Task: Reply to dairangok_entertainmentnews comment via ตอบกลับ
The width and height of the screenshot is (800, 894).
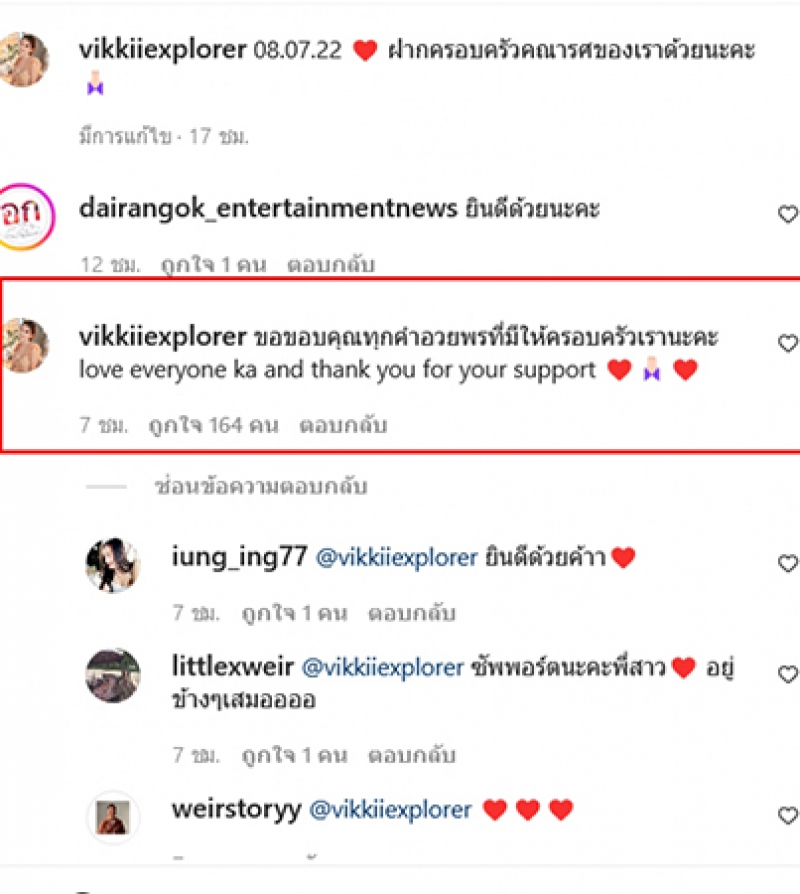Action: tap(331, 265)
